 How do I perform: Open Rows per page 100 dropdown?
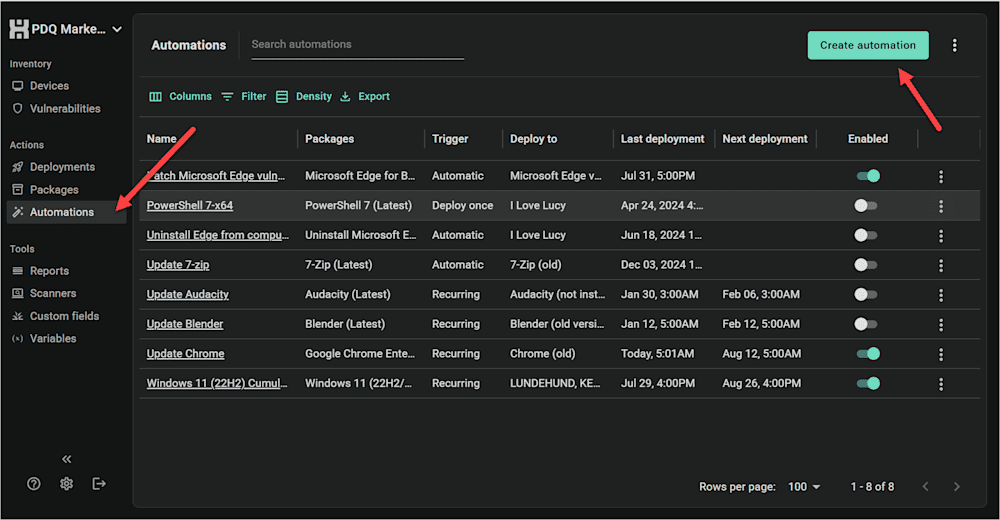[x=804, y=487]
